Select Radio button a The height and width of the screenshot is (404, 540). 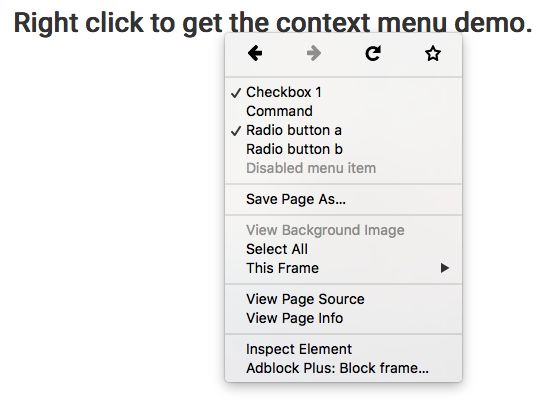click(x=343, y=130)
